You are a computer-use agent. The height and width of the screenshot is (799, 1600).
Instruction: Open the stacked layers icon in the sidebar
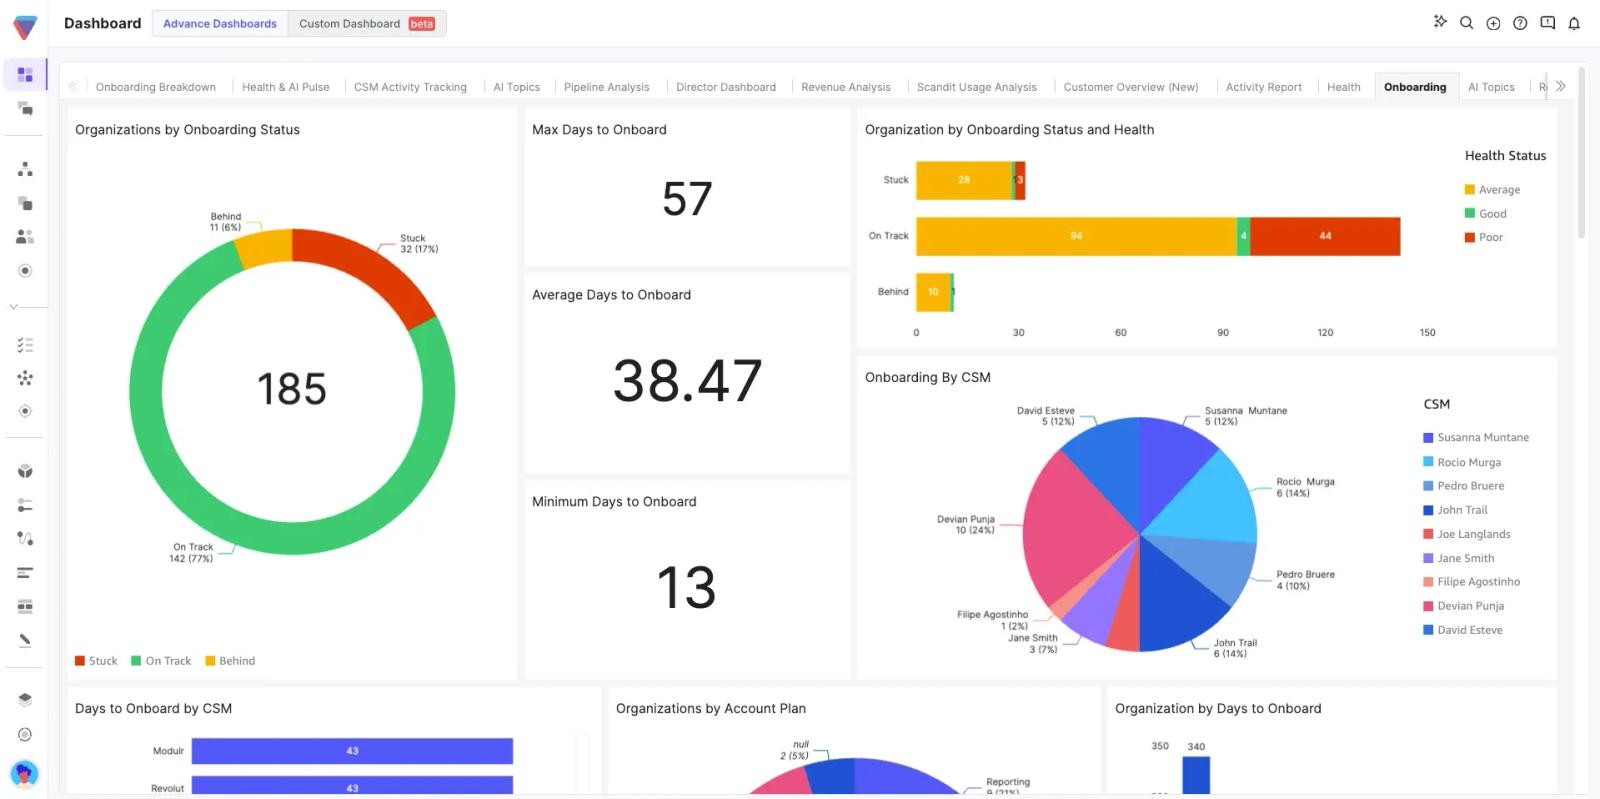click(25, 699)
